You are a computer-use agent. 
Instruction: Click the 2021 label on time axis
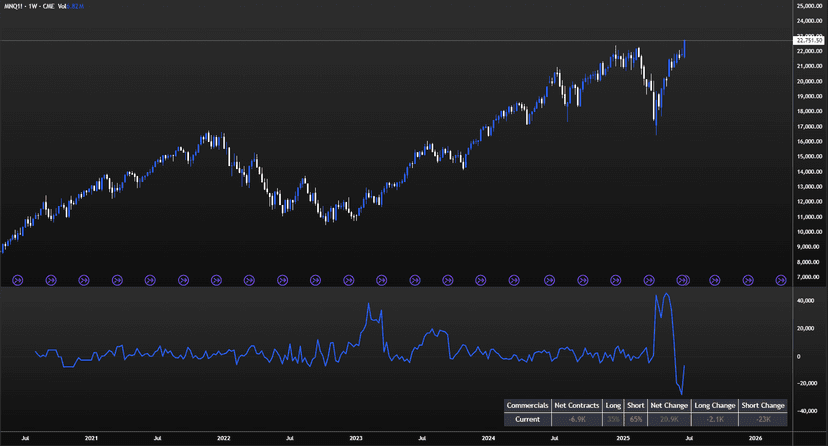tap(91, 438)
